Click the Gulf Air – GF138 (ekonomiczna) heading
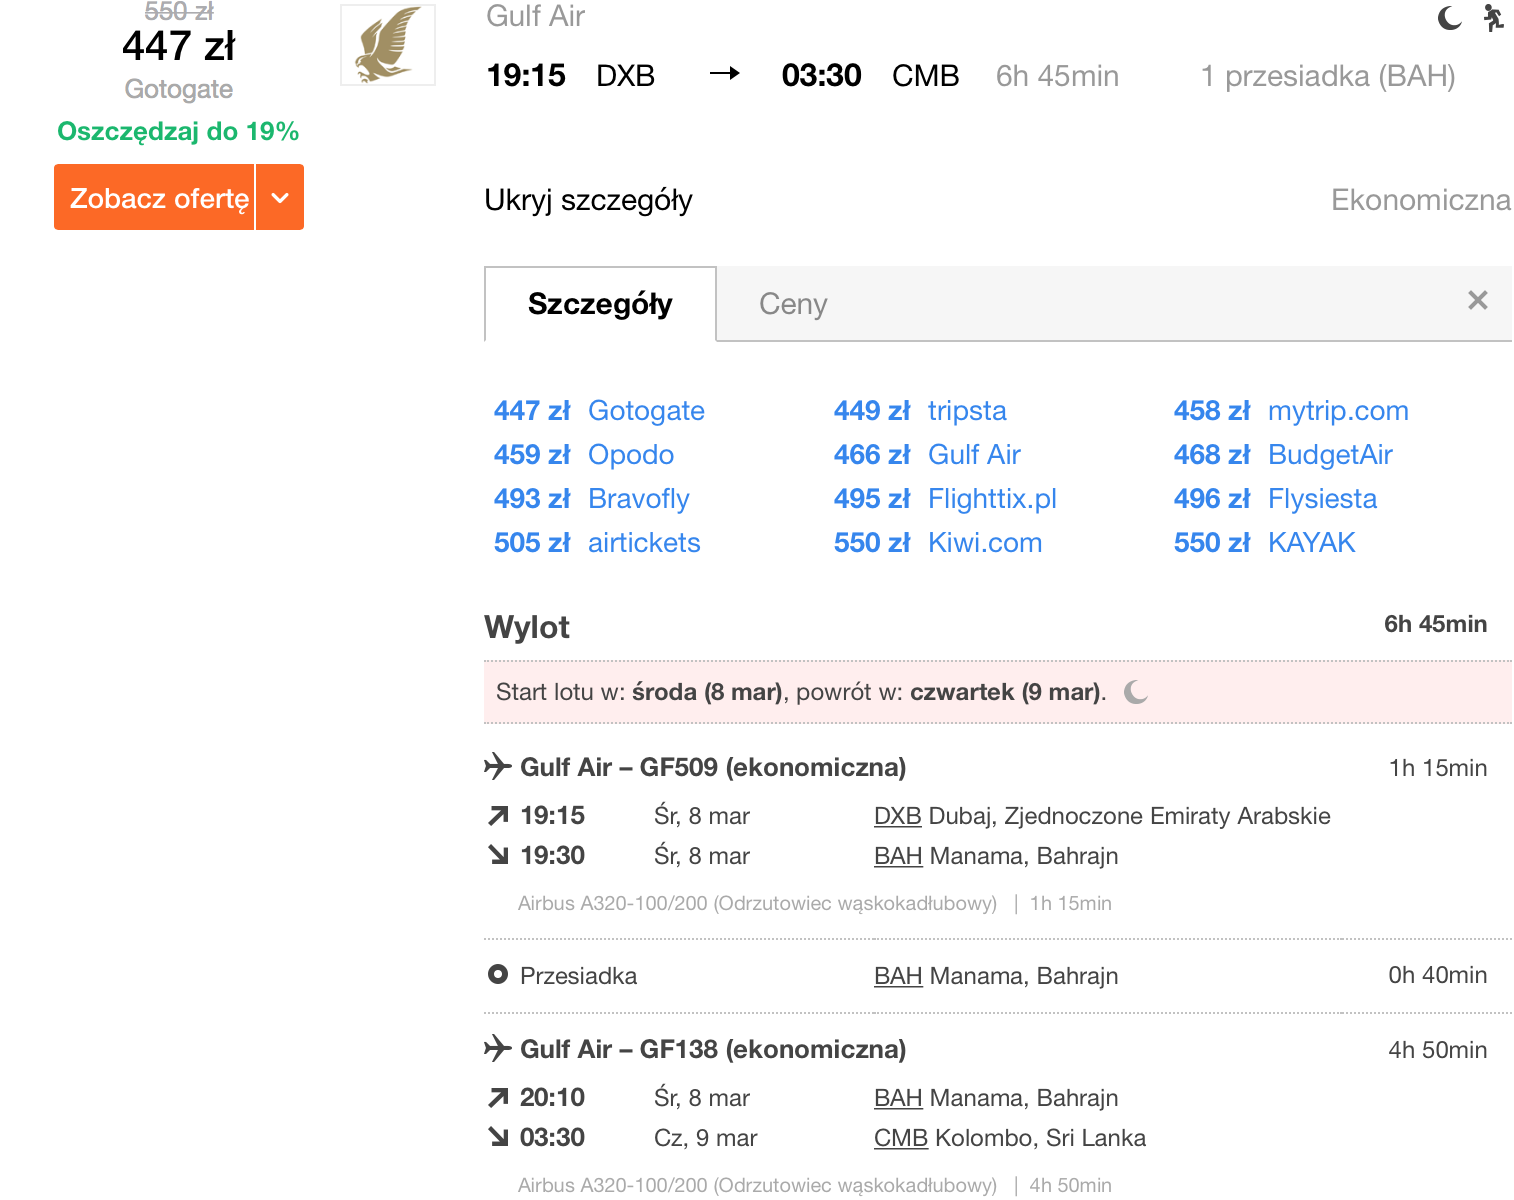 [713, 1049]
